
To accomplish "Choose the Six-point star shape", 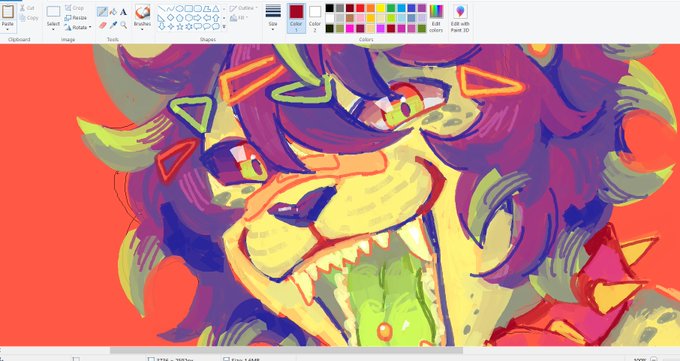I will click(x=189, y=27).
